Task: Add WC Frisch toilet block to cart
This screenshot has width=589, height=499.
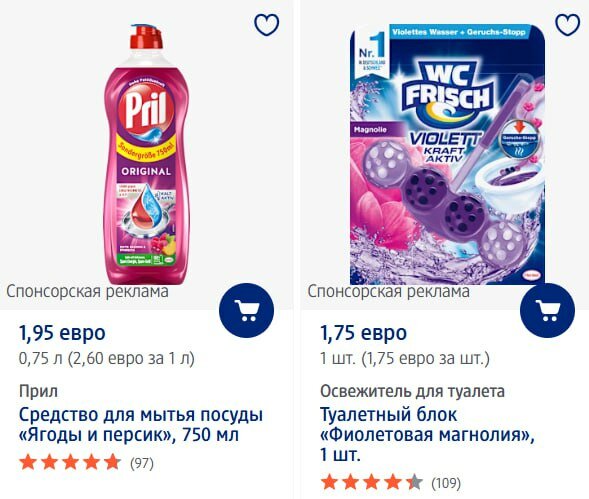Action: (x=547, y=310)
